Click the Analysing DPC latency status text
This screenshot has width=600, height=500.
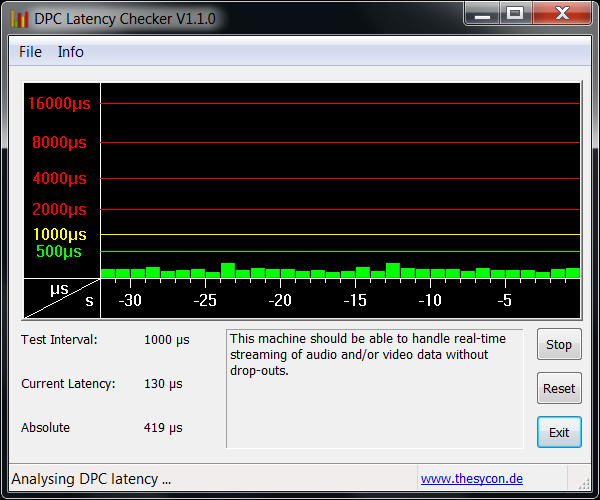click(91, 479)
